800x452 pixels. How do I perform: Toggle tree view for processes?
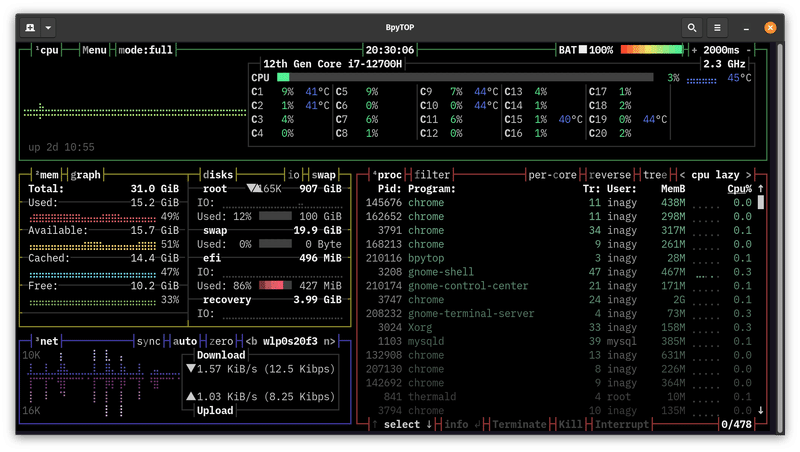(656, 174)
